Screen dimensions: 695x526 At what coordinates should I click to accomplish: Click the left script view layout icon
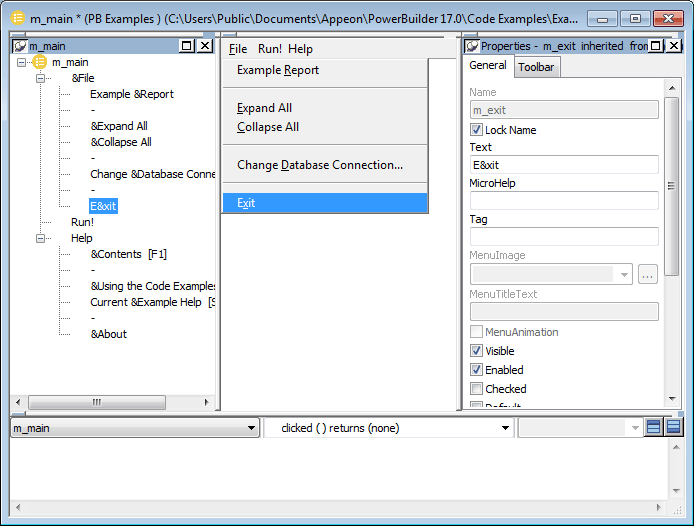(x=654, y=428)
